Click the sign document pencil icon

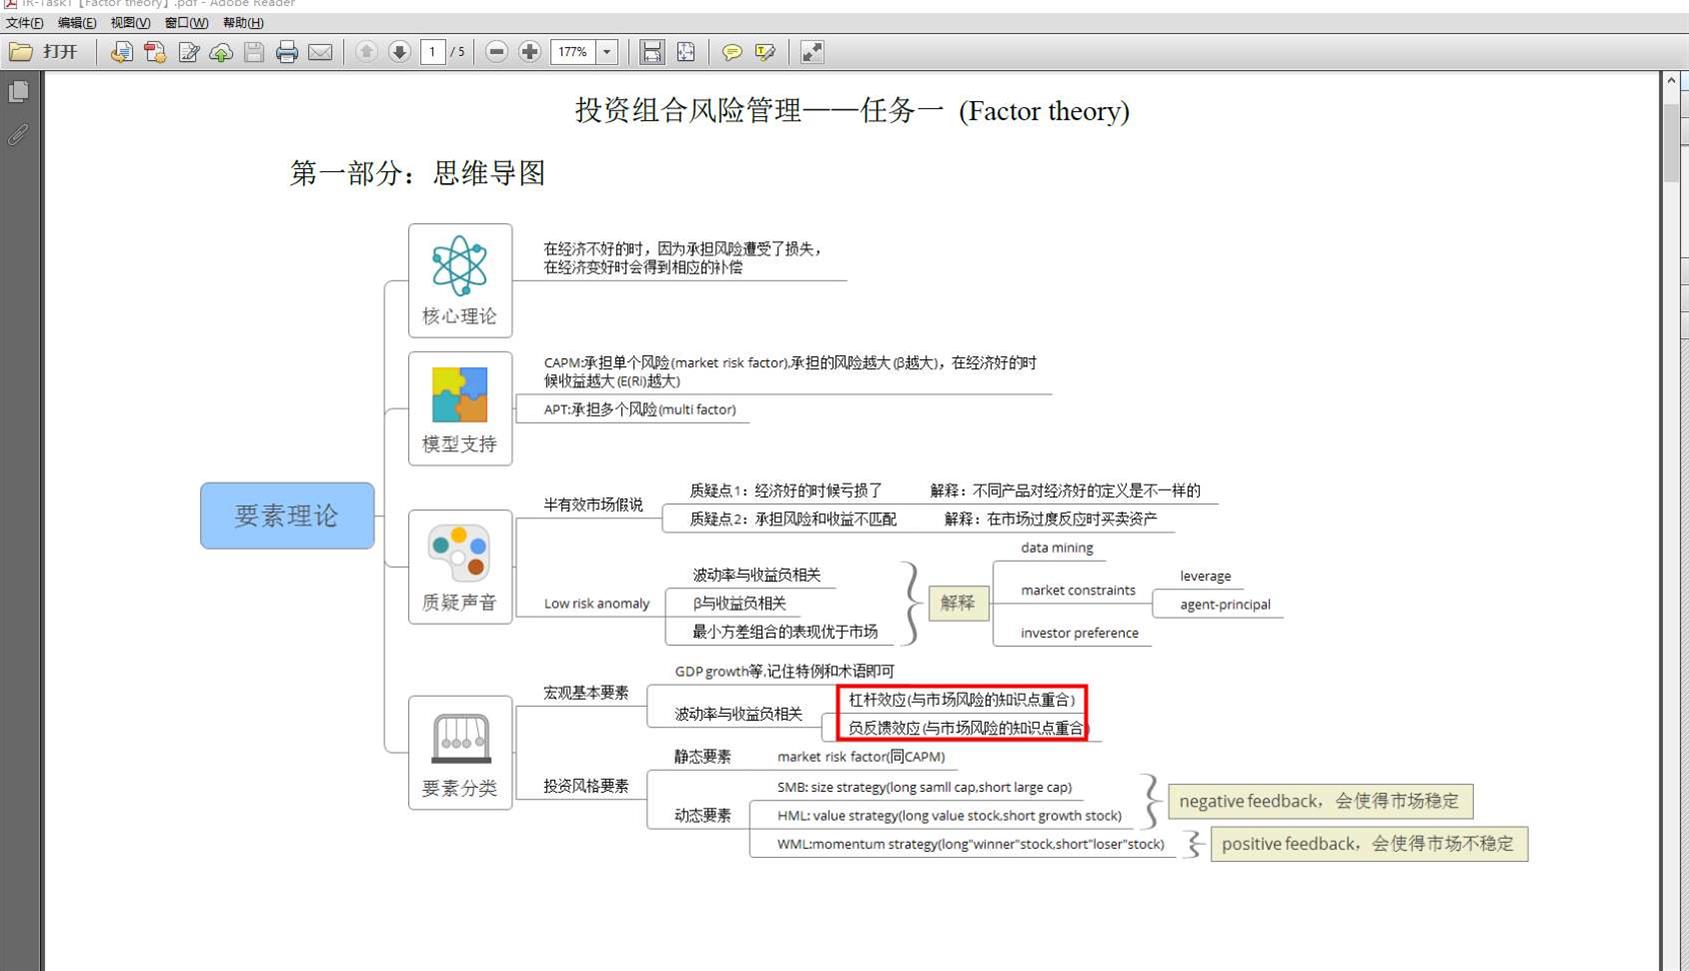coord(188,52)
